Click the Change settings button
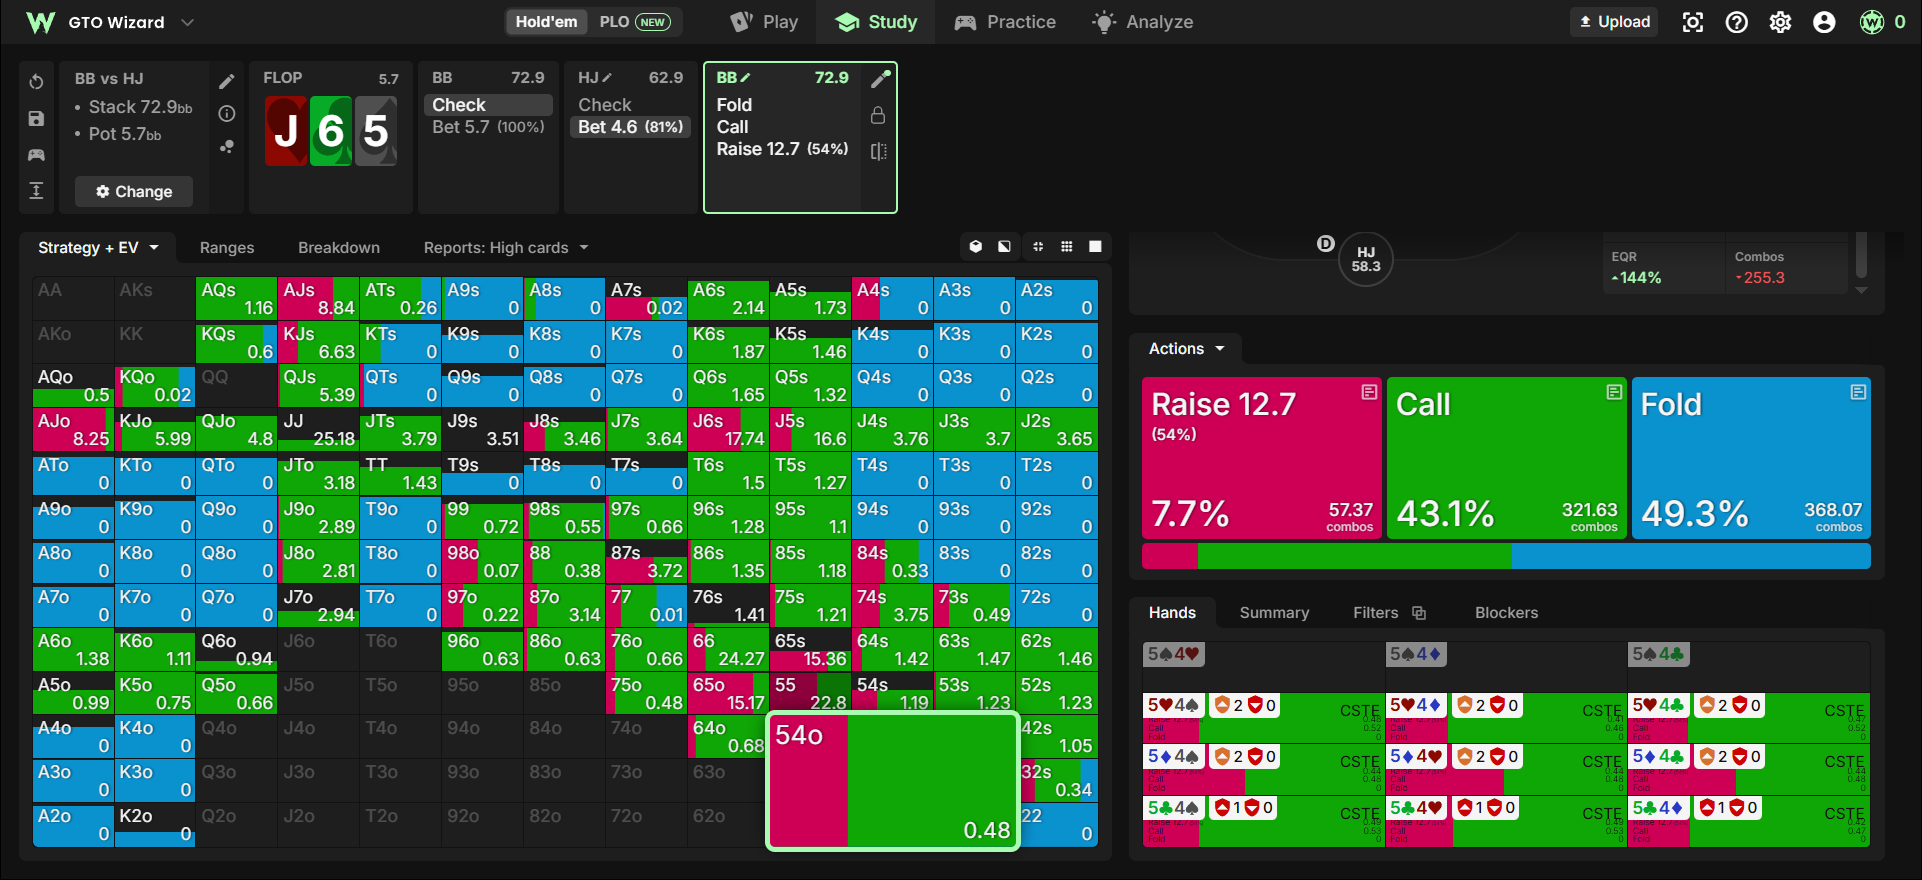 [134, 192]
